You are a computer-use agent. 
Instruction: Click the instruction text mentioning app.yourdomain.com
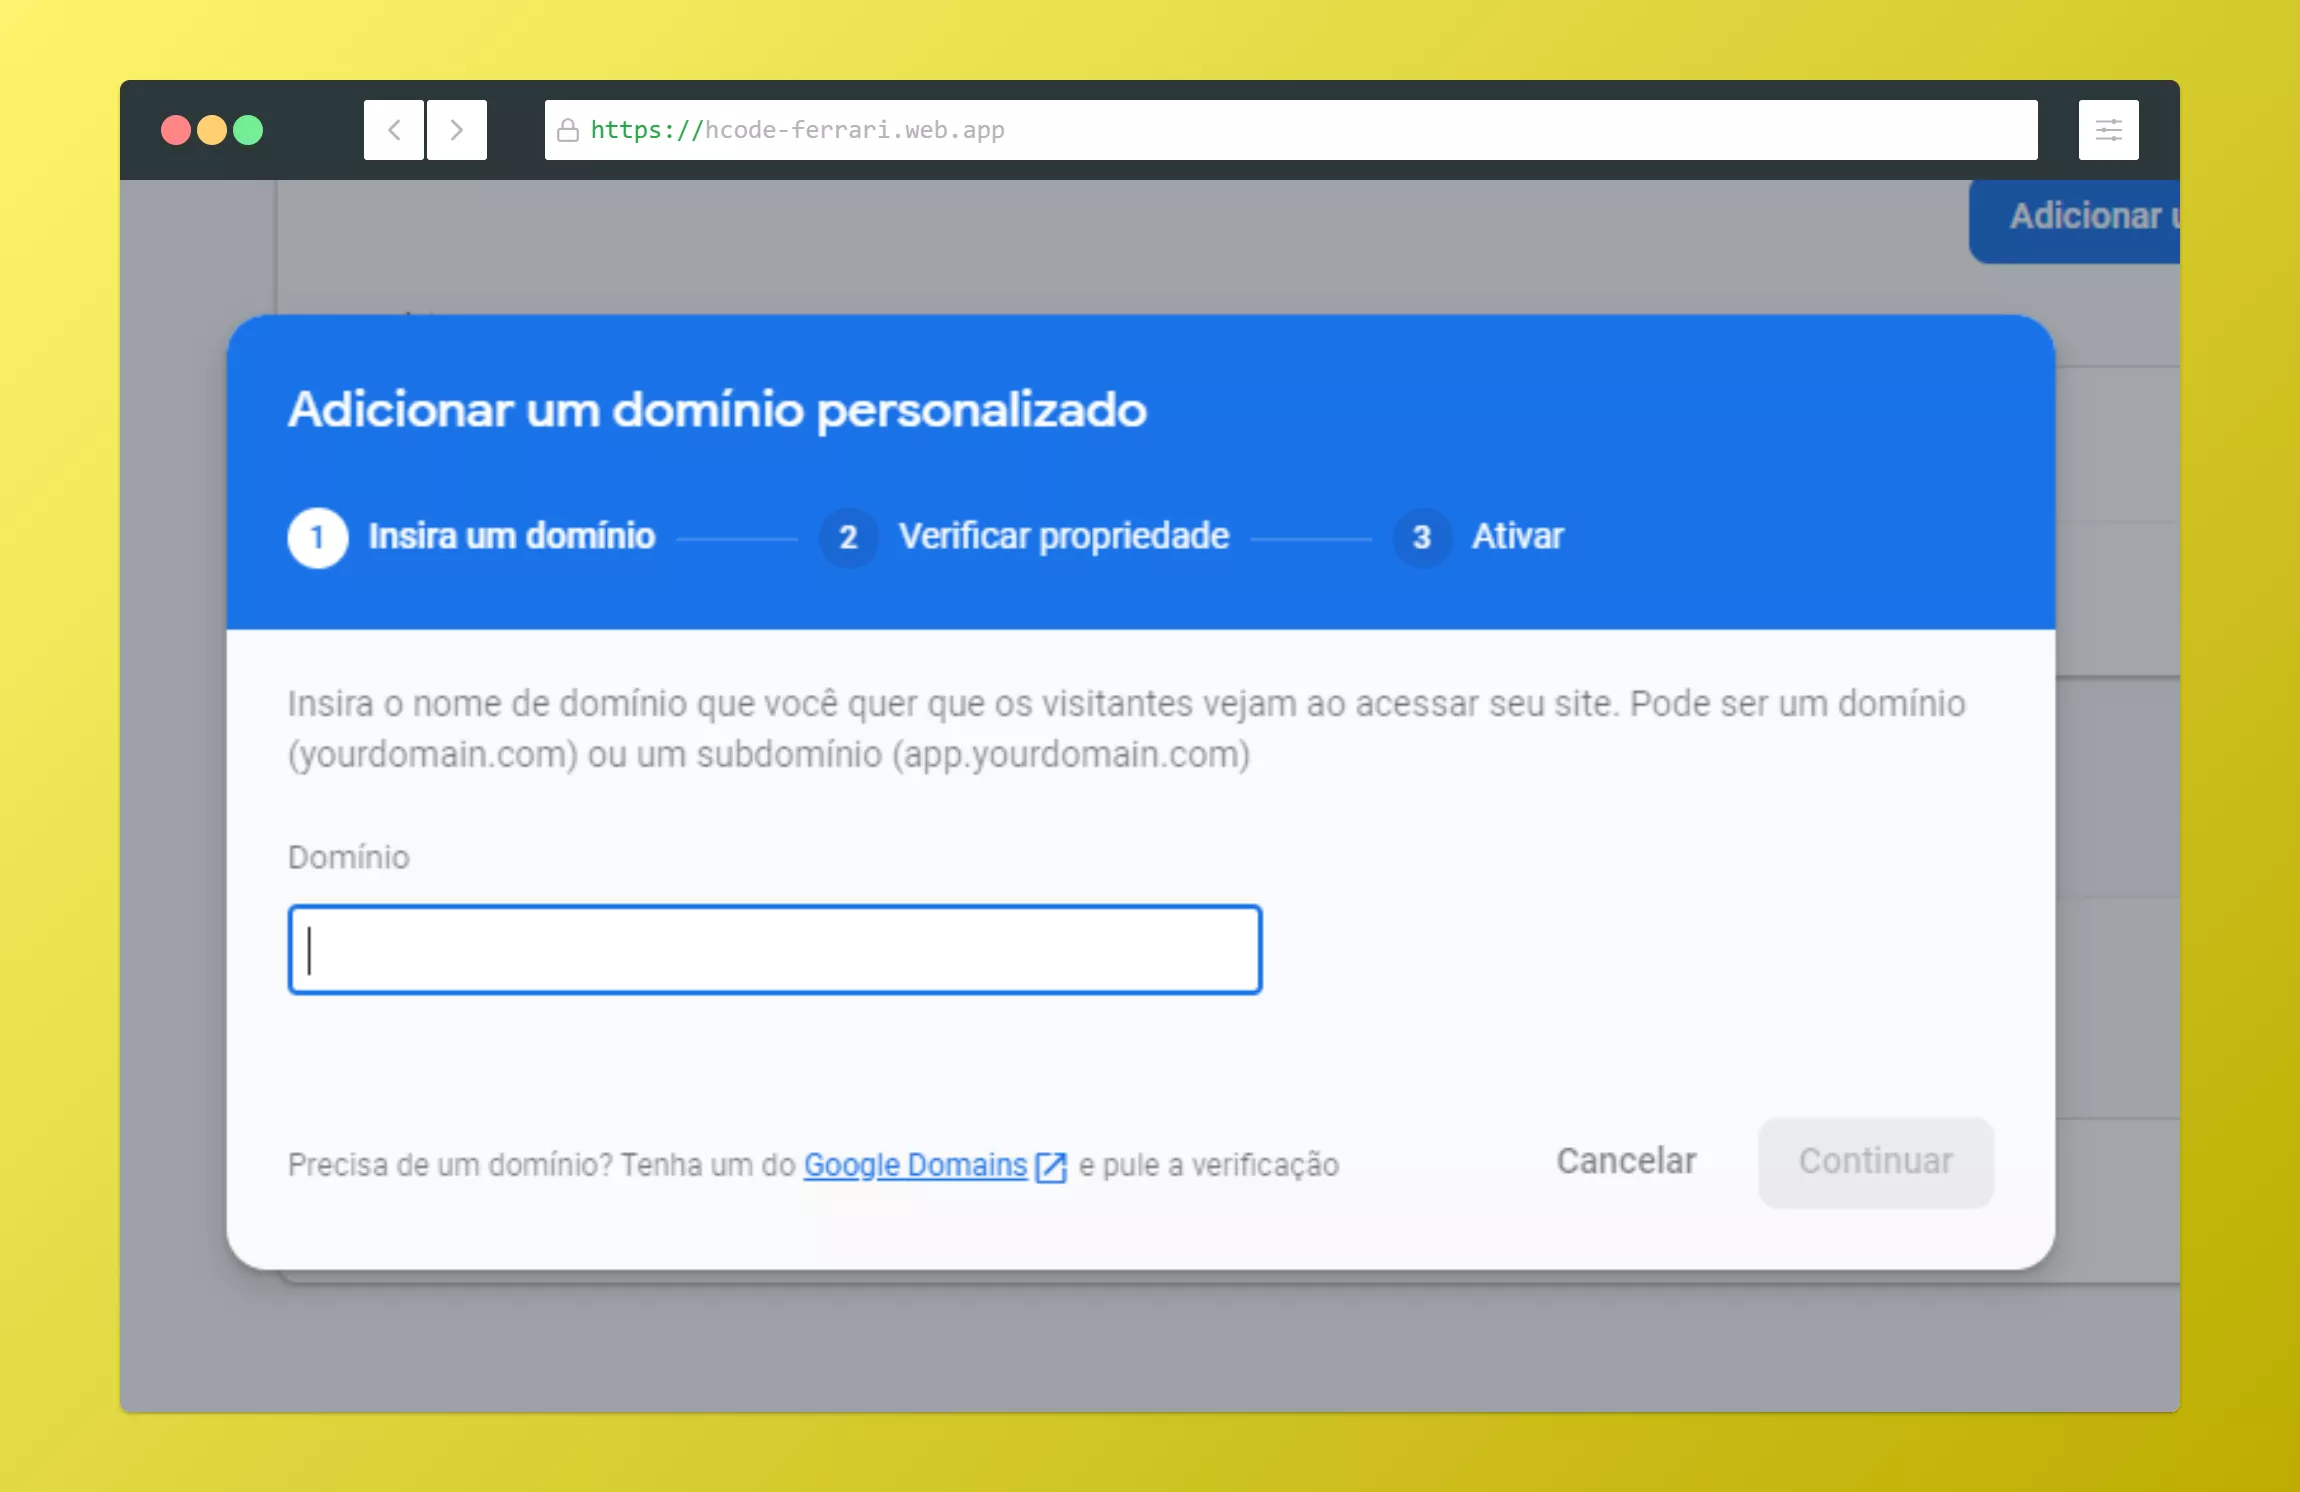1126,729
